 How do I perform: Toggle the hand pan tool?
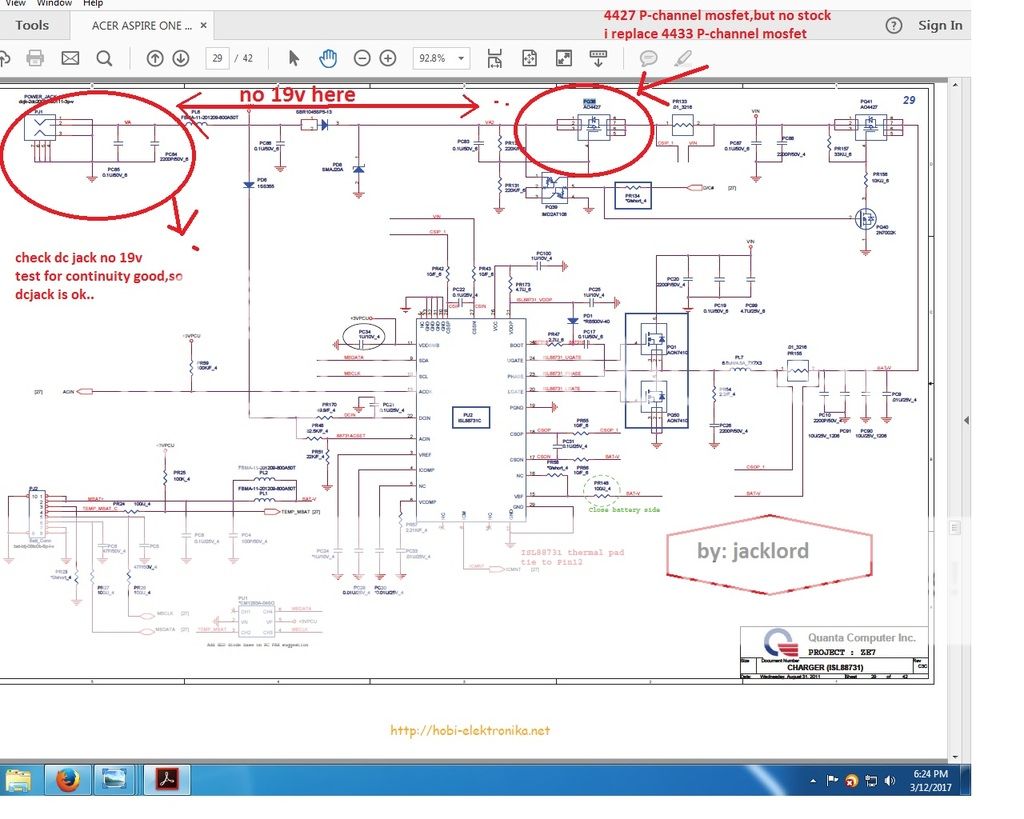click(327, 58)
